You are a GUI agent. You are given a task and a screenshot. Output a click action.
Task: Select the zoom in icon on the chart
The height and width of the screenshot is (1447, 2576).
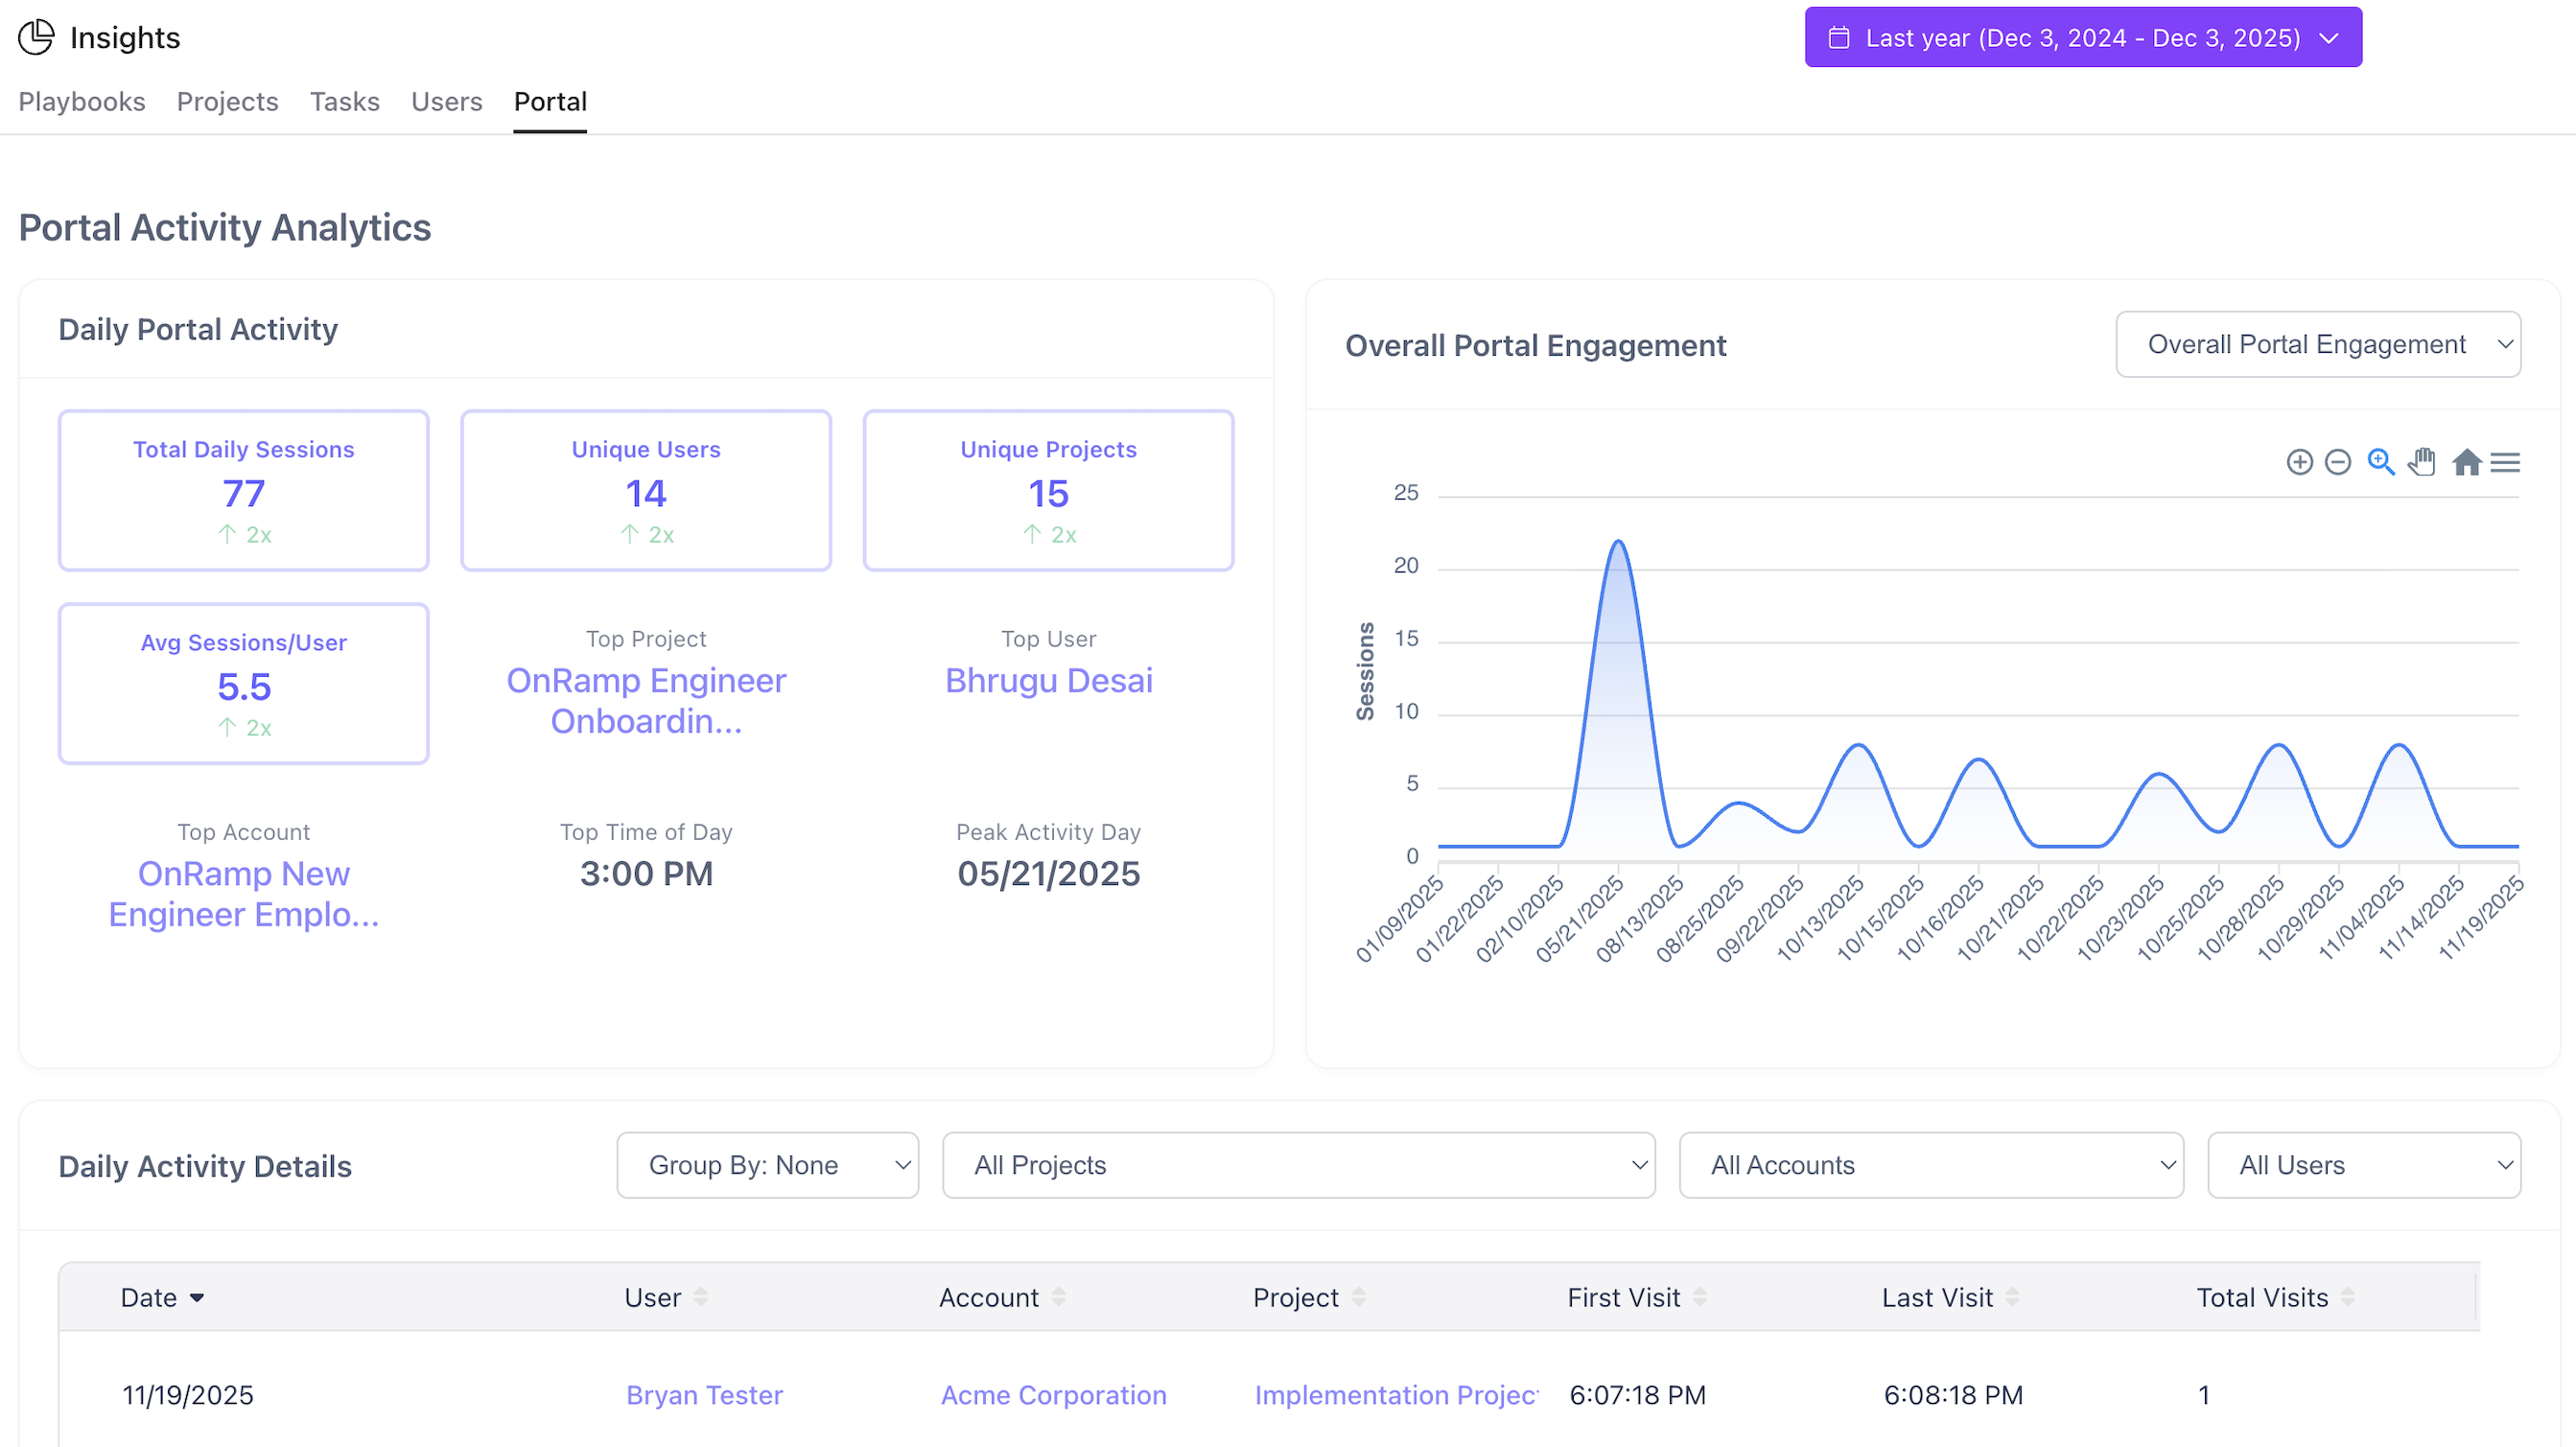(2301, 463)
